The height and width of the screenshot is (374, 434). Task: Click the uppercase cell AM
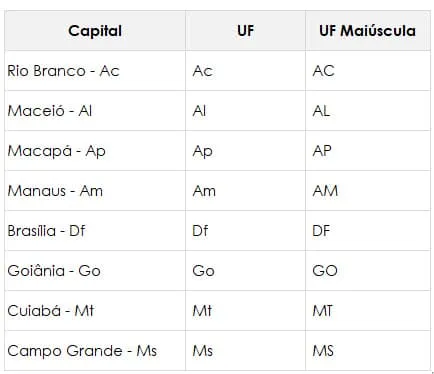[368, 191]
